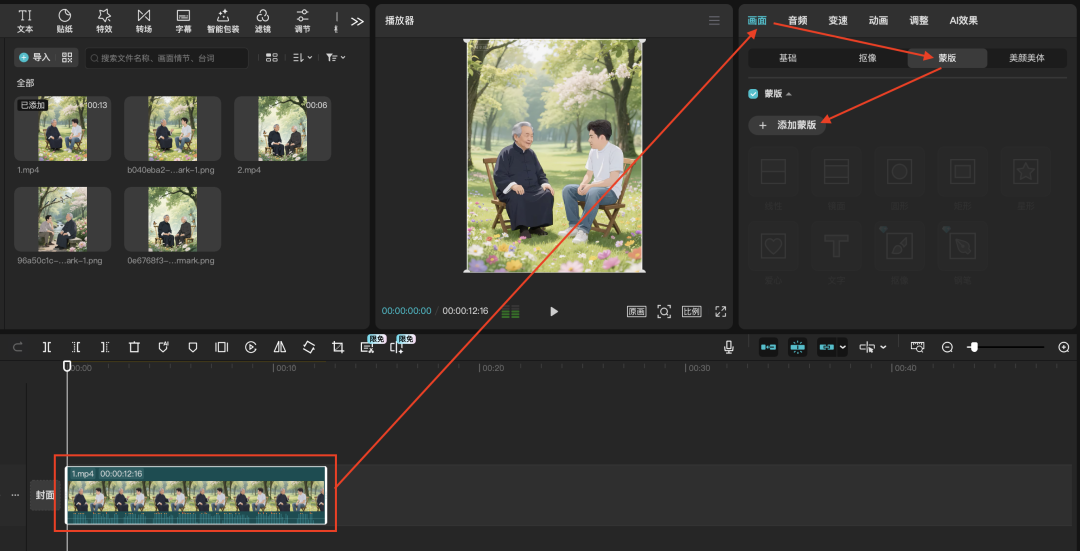Click the timeline zoom slider handle
Viewport: 1080px width, 551px height.
[973, 347]
